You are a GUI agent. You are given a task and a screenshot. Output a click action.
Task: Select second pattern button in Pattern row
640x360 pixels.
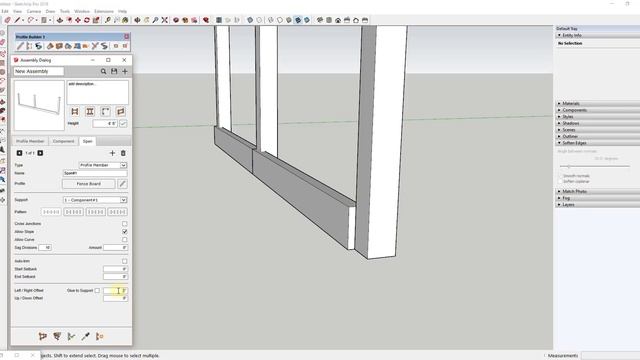[73, 212]
